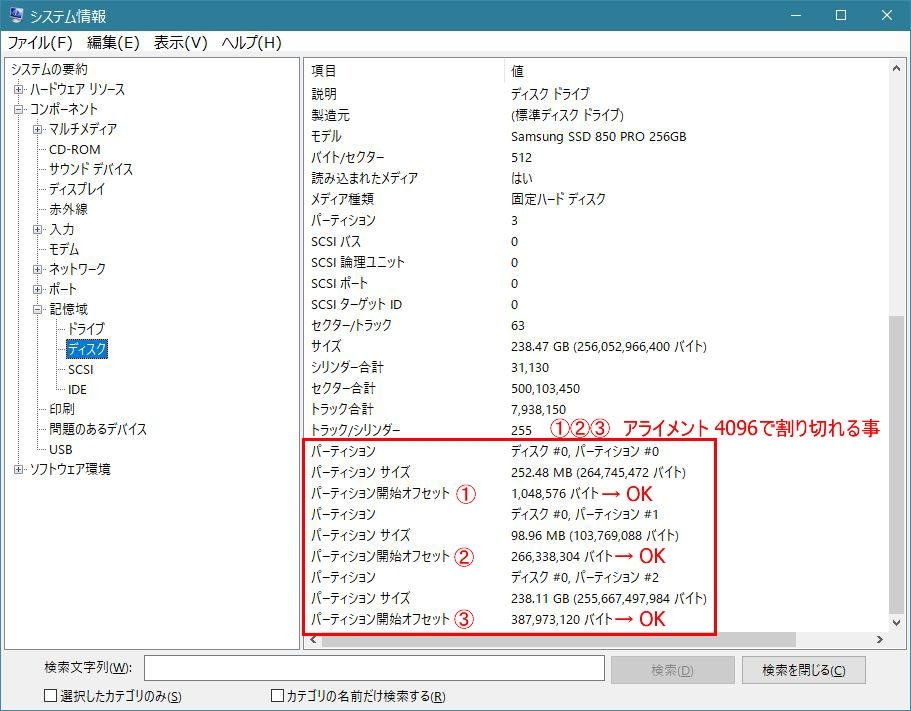Viewport: 911px width, 711px height.
Task: Select the トラック合計 value 7,938,150
Action: [x=538, y=409]
